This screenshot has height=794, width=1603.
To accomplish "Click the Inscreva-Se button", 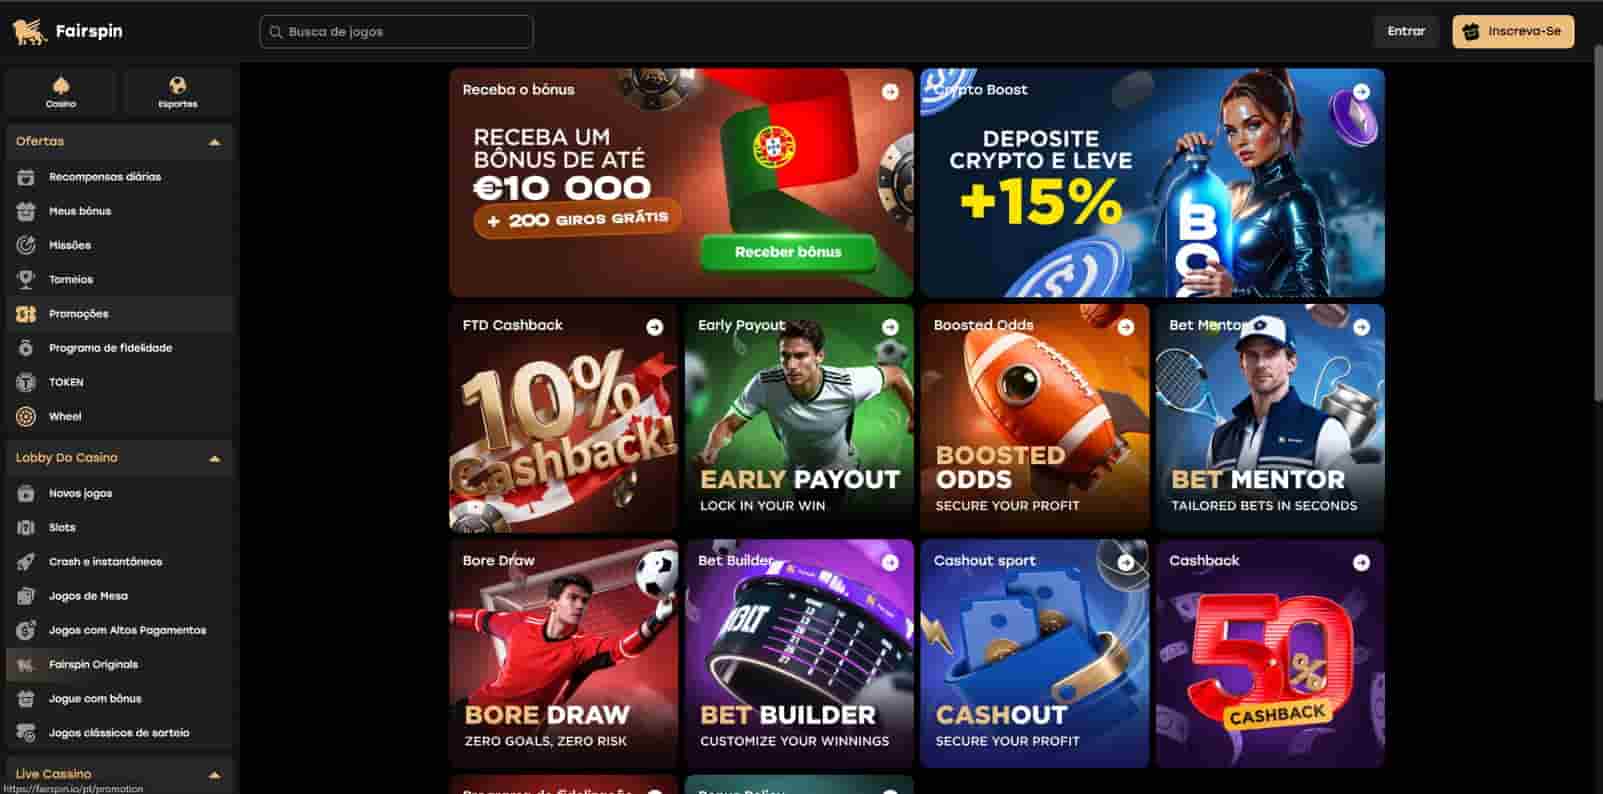I will (1513, 31).
